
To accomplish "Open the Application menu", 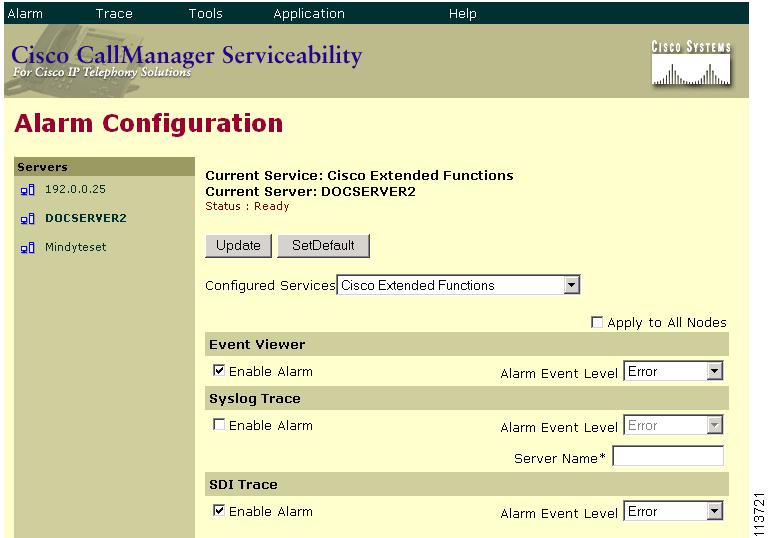I will [x=309, y=13].
